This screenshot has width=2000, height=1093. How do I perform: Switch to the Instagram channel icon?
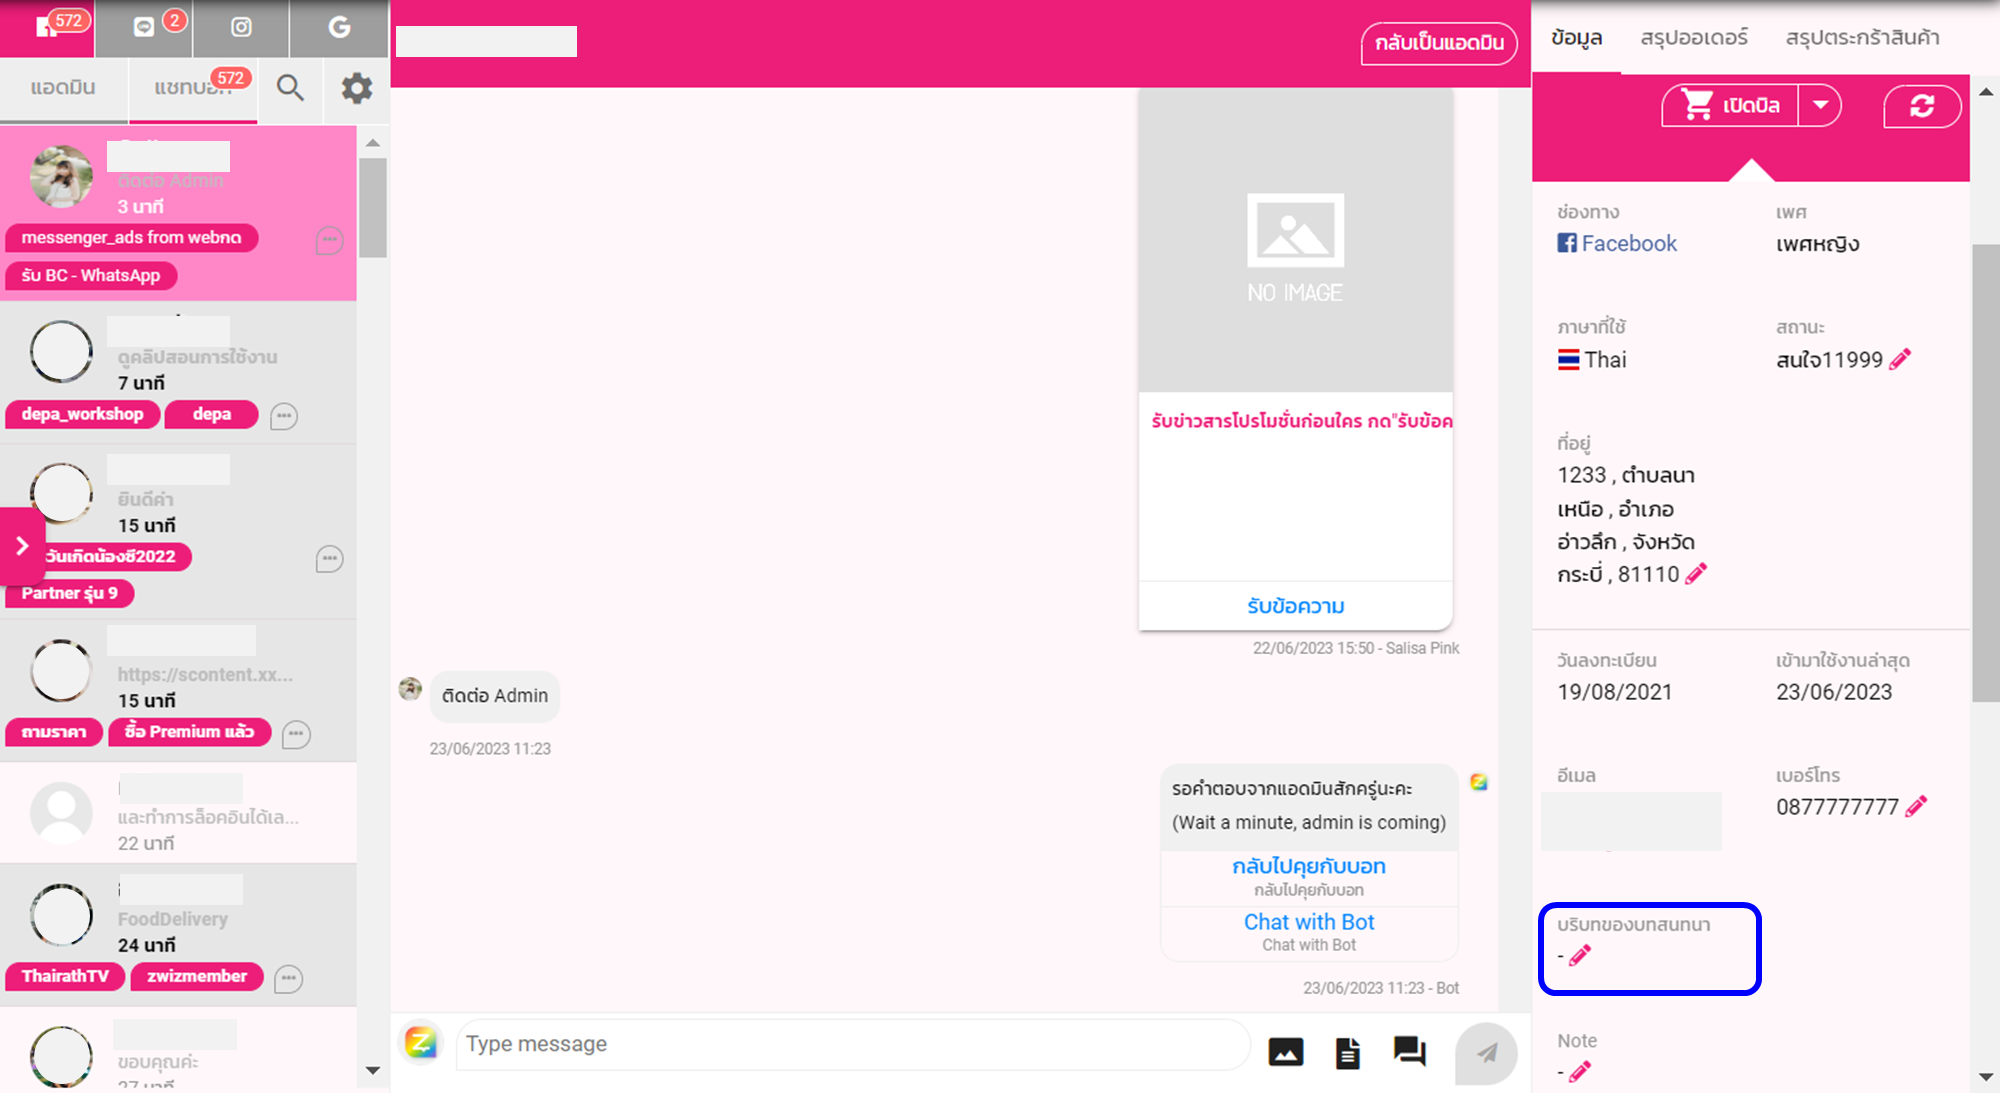coord(241,27)
